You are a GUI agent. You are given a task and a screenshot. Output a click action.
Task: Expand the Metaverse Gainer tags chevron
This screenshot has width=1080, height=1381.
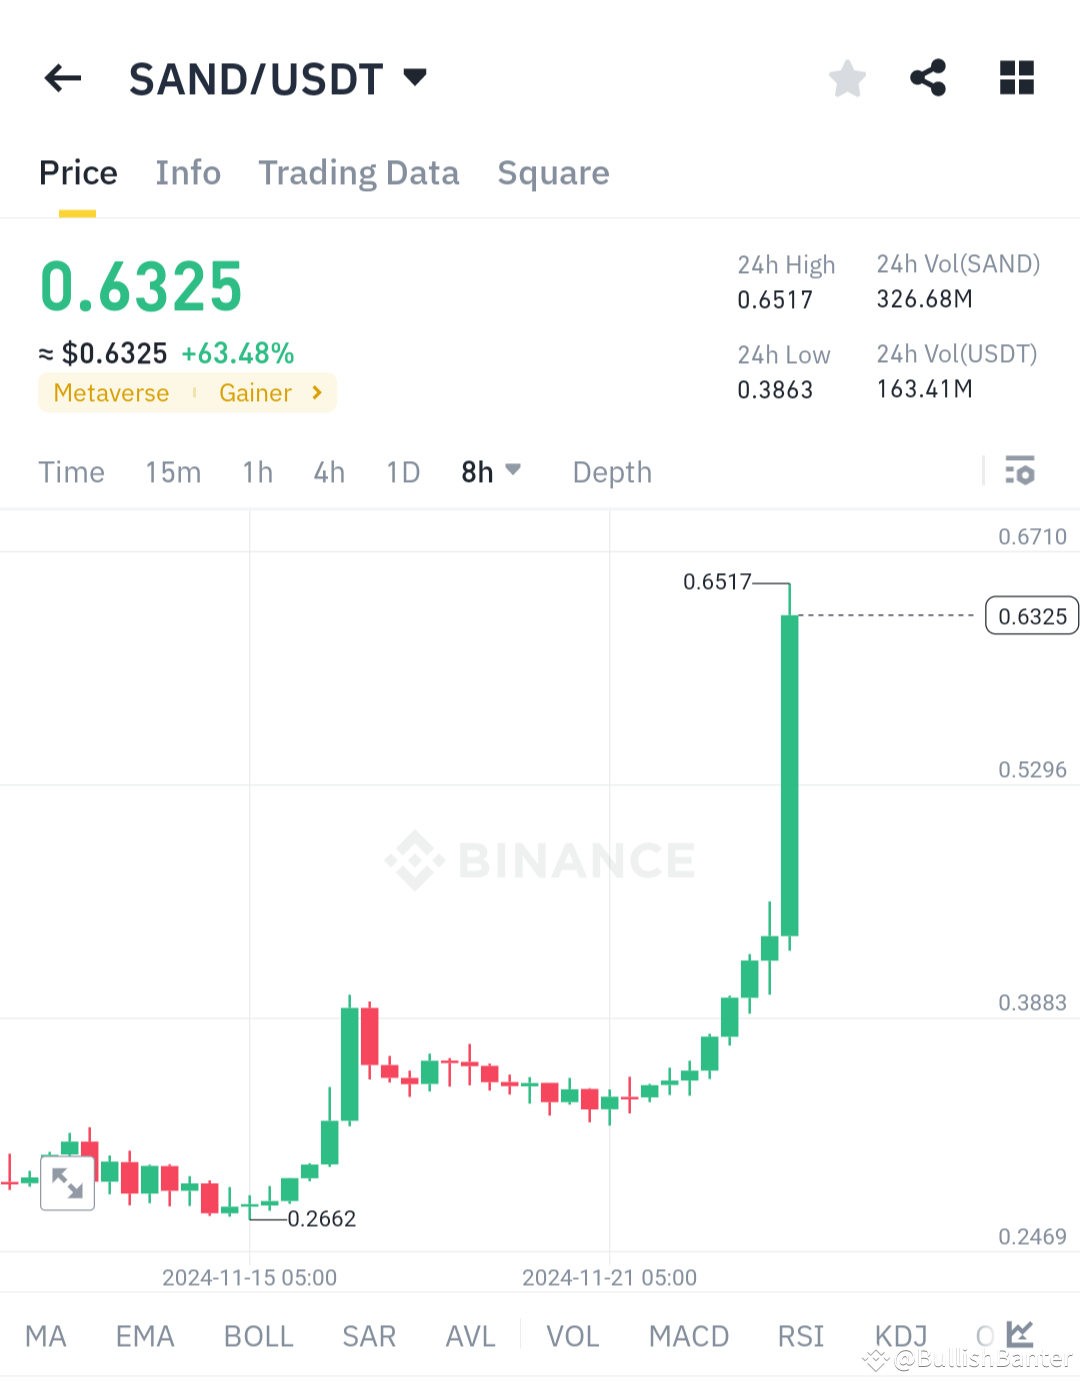coord(317,393)
